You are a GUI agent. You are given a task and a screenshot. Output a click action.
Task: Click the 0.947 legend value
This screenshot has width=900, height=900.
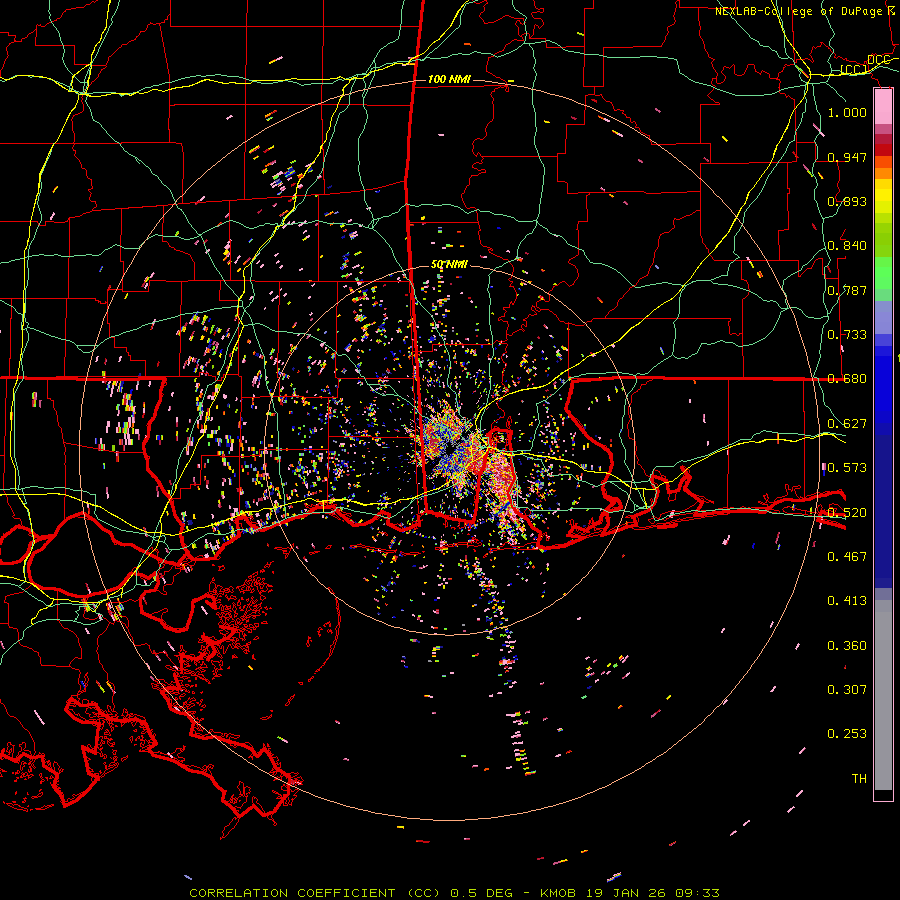tap(847, 157)
